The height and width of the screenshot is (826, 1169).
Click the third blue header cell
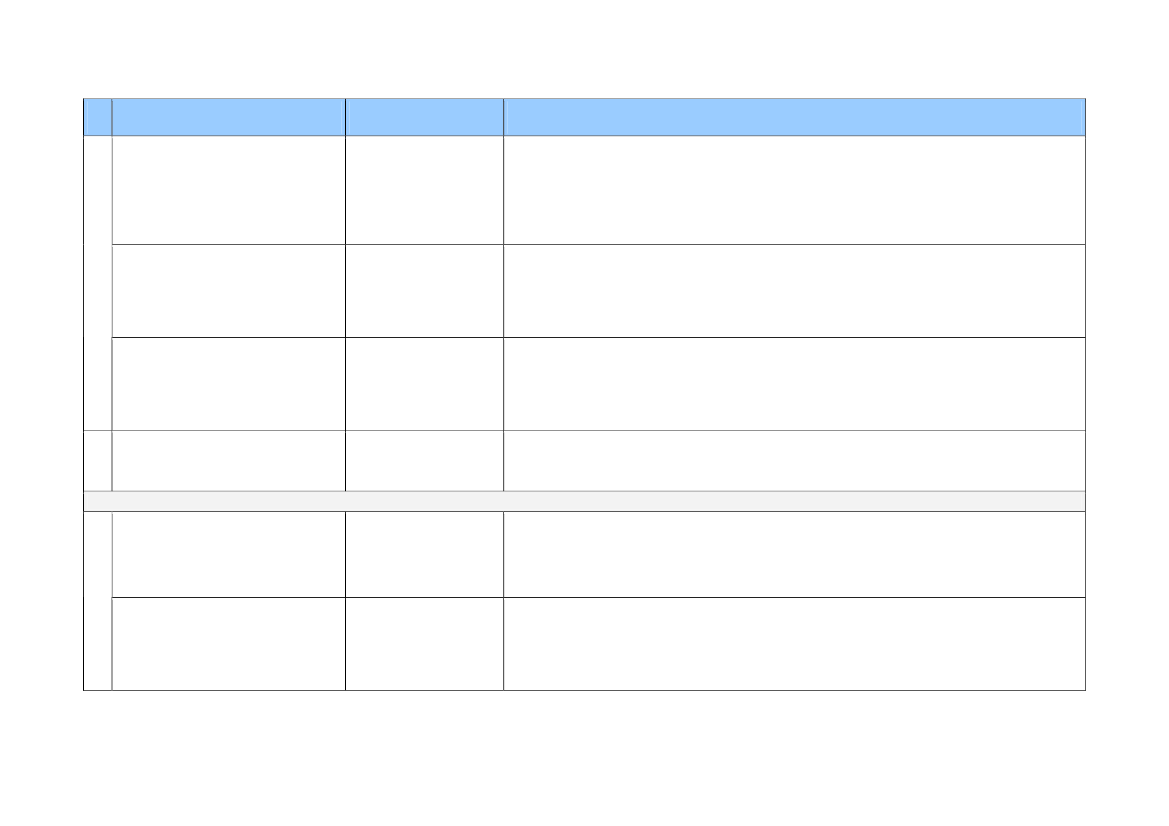(x=424, y=117)
